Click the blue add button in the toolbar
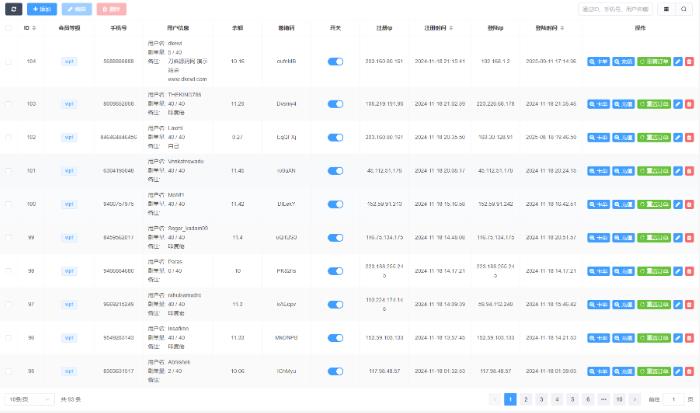The image size is (700, 413). 41,8
